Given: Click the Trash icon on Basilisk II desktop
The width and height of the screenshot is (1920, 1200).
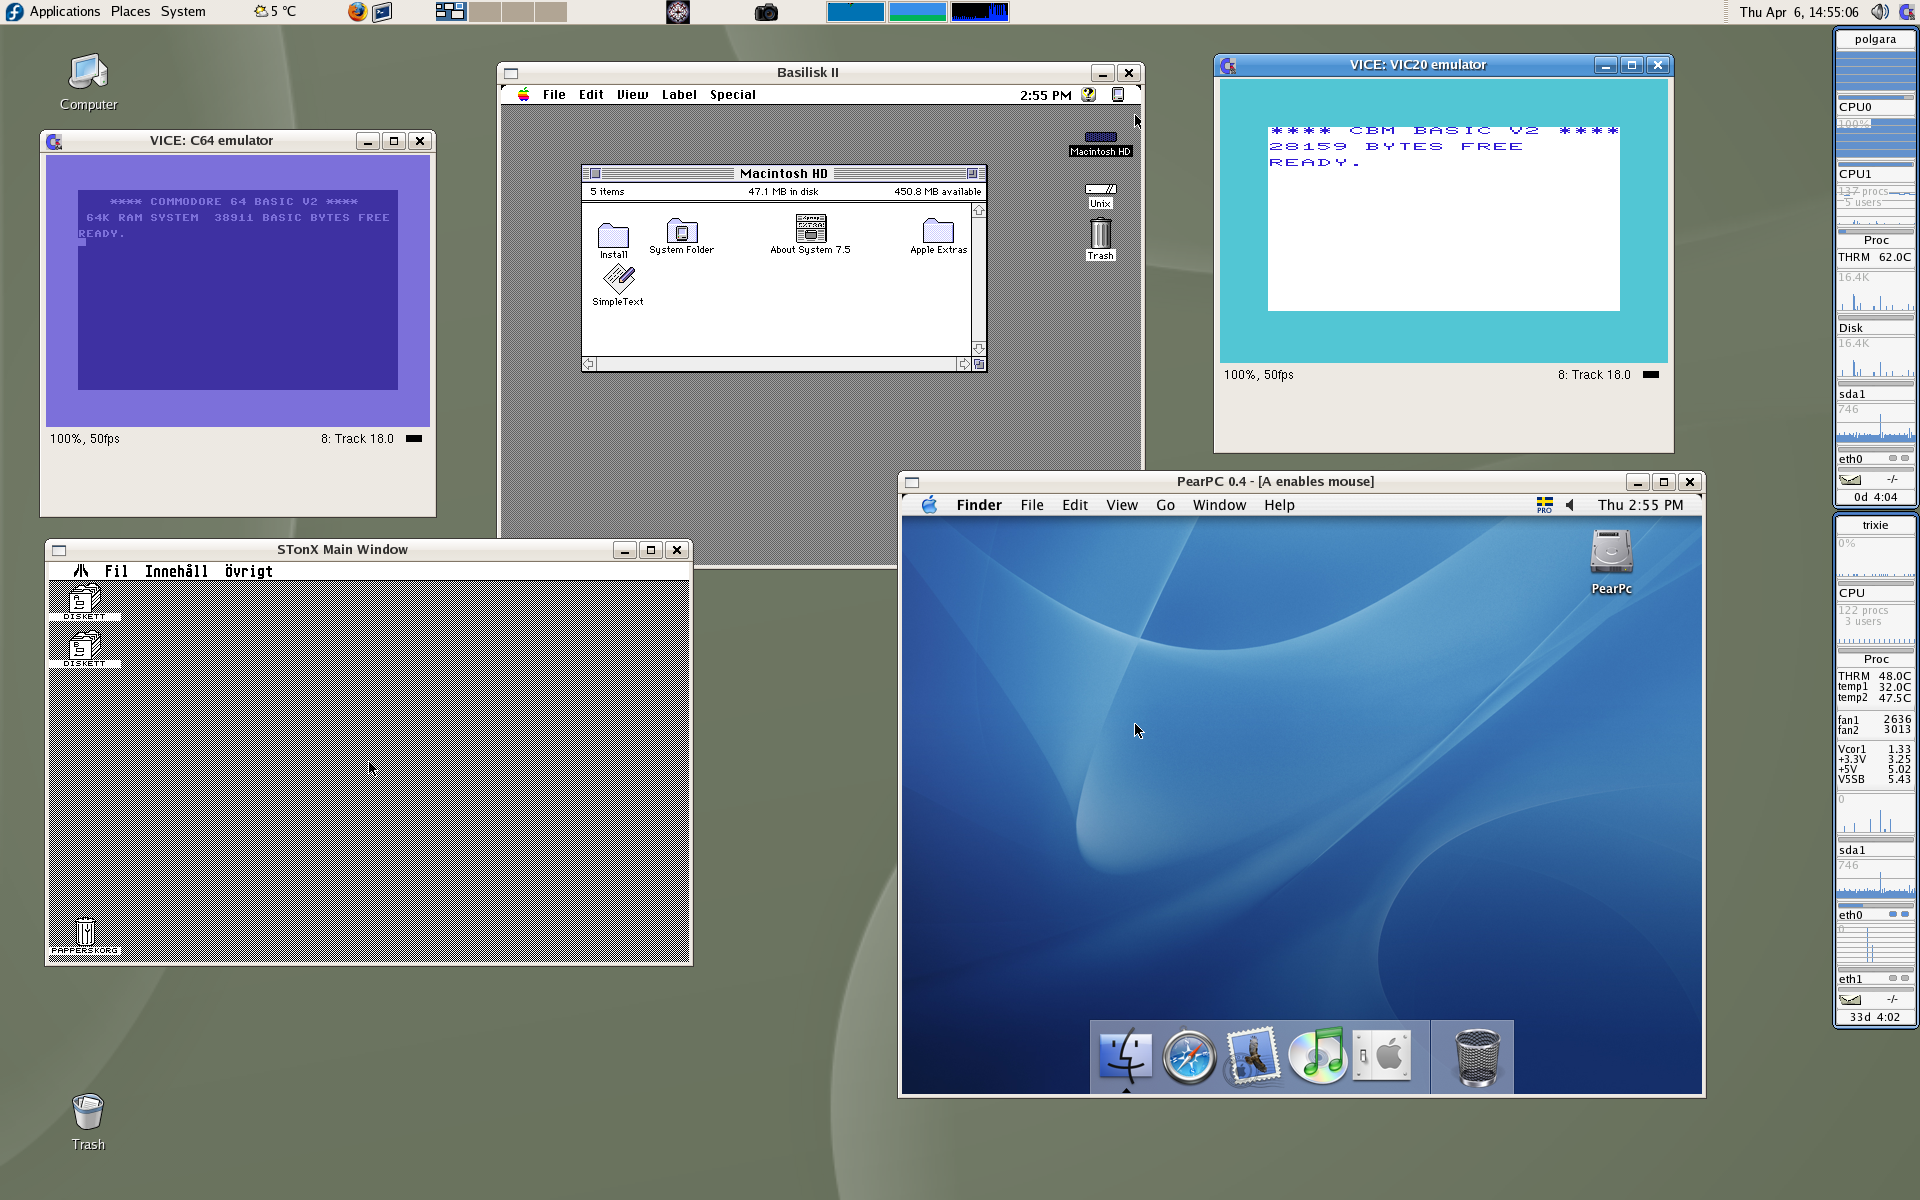Looking at the screenshot, I should pyautogui.click(x=1100, y=234).
